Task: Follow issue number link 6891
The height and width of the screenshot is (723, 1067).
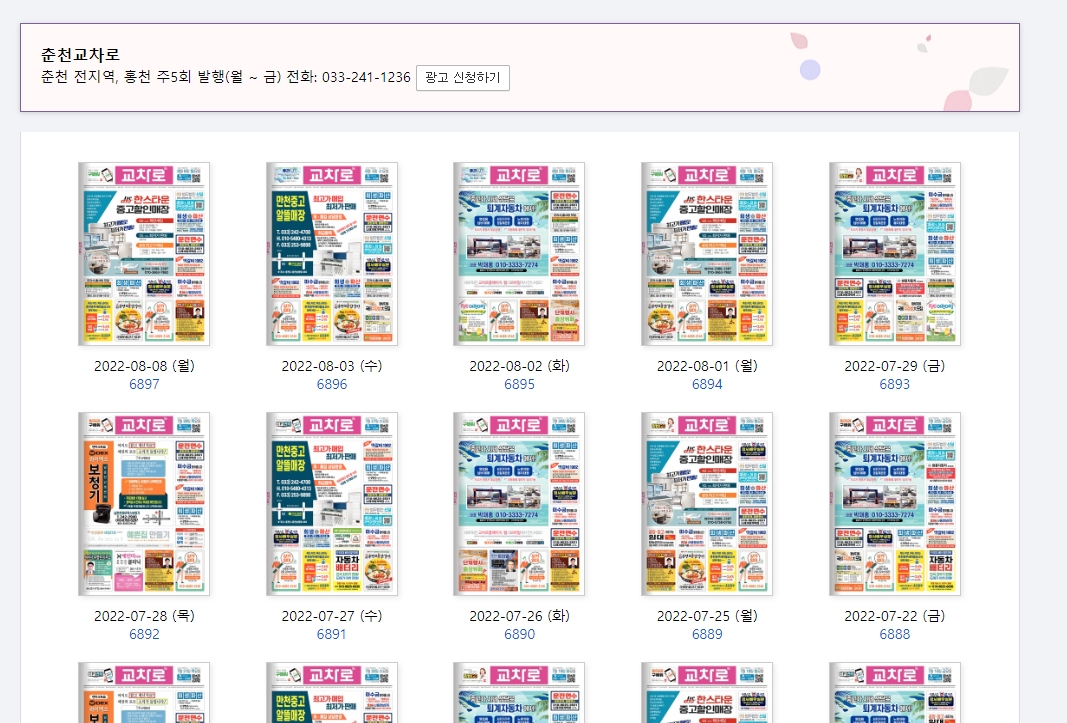Action: [x=332, y=634]
